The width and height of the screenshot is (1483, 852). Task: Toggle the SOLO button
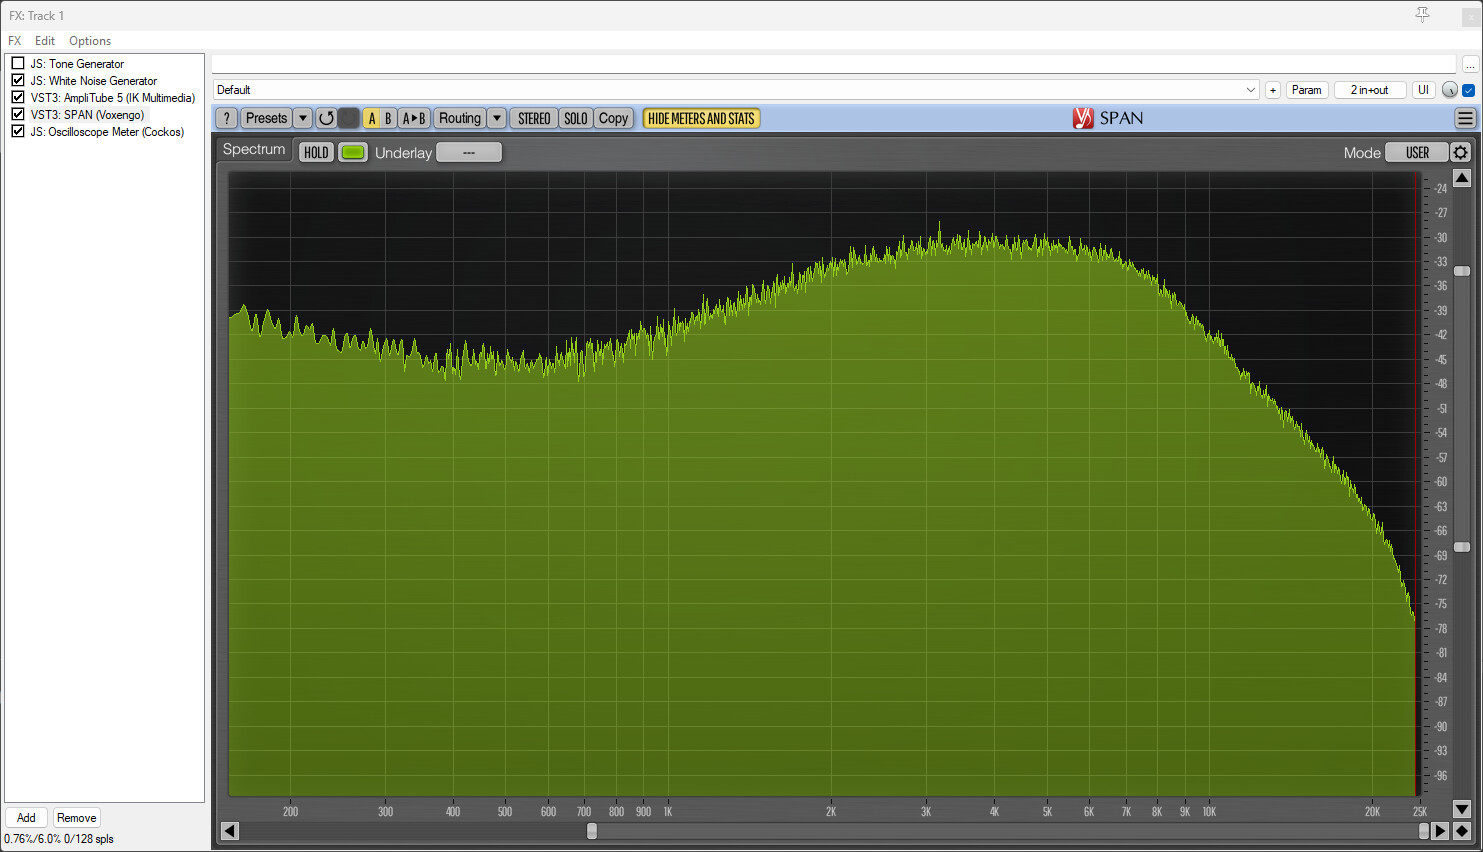point(576,118)
